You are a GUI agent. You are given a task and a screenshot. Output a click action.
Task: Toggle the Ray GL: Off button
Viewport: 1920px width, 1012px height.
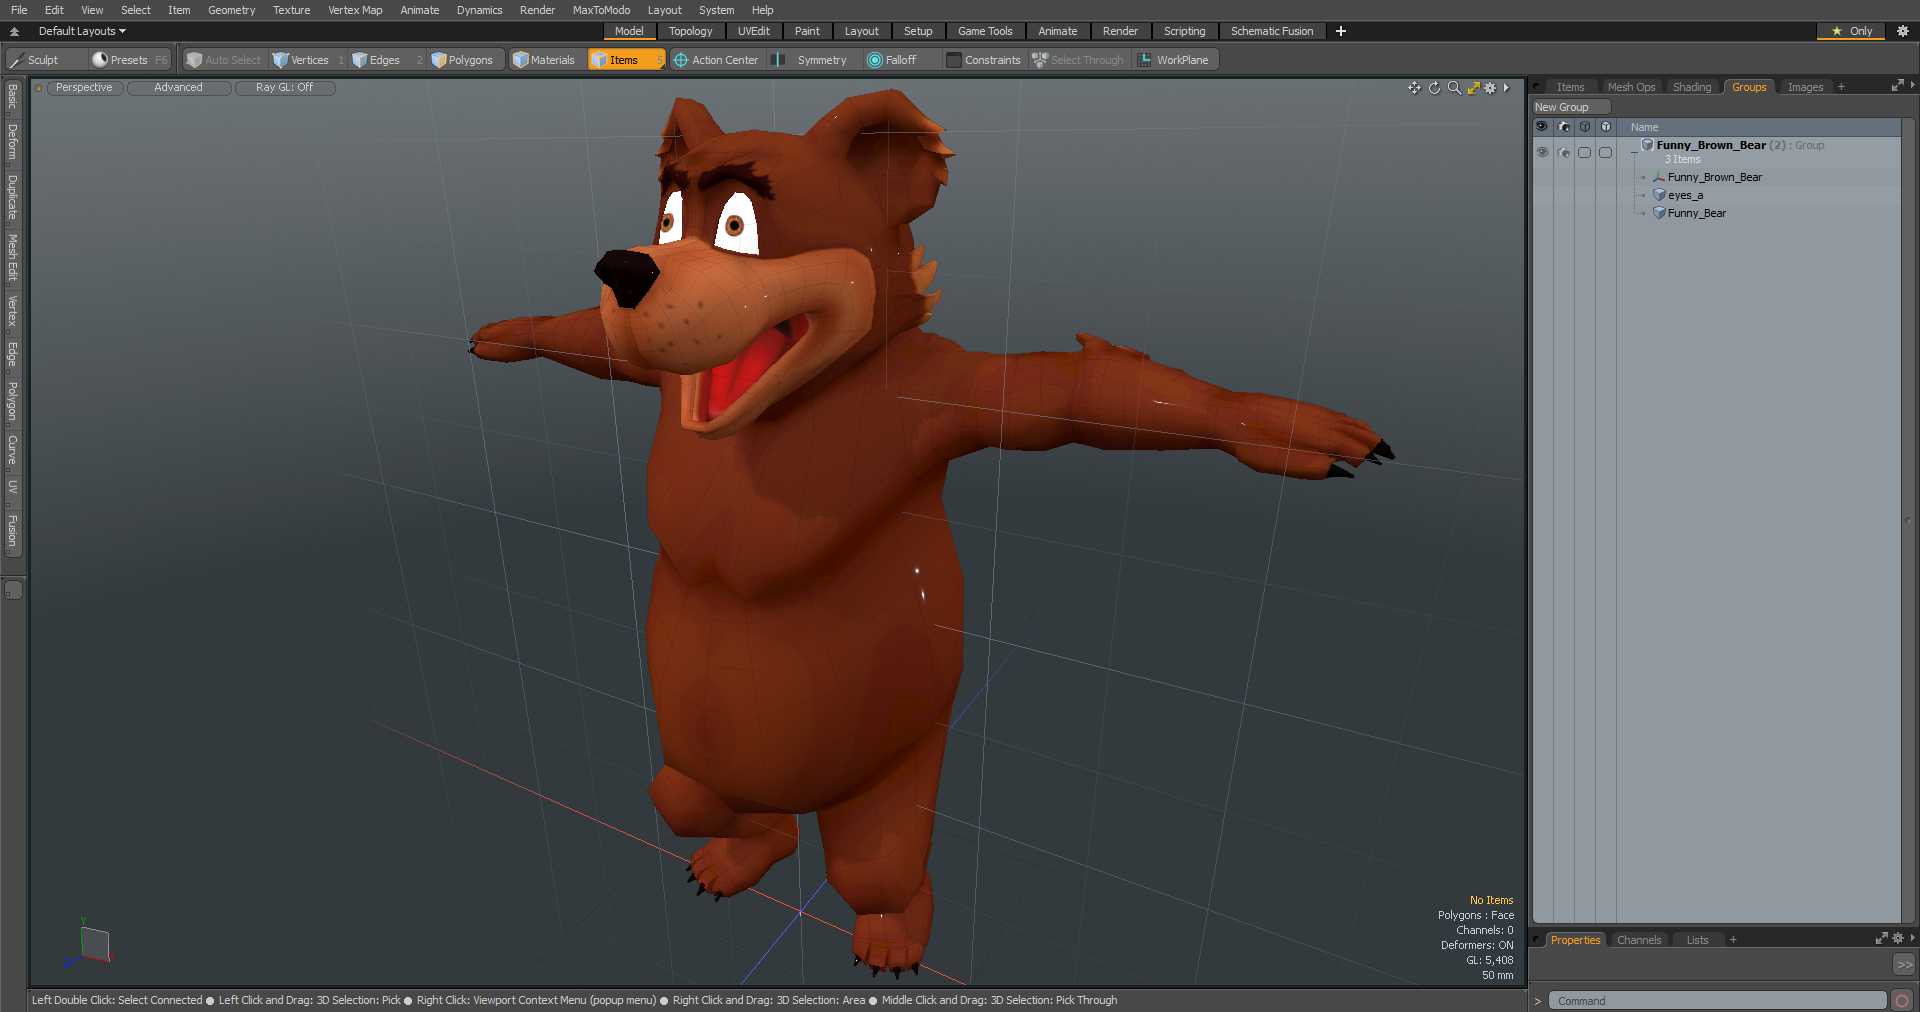click(284, 88)
